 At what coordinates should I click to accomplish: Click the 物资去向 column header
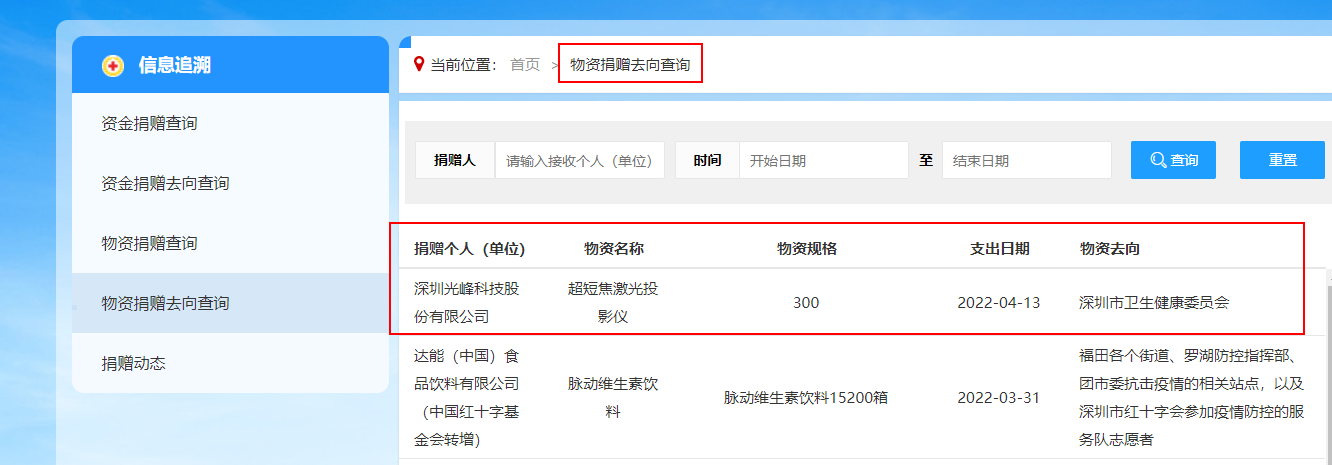tap(1110, 249)
